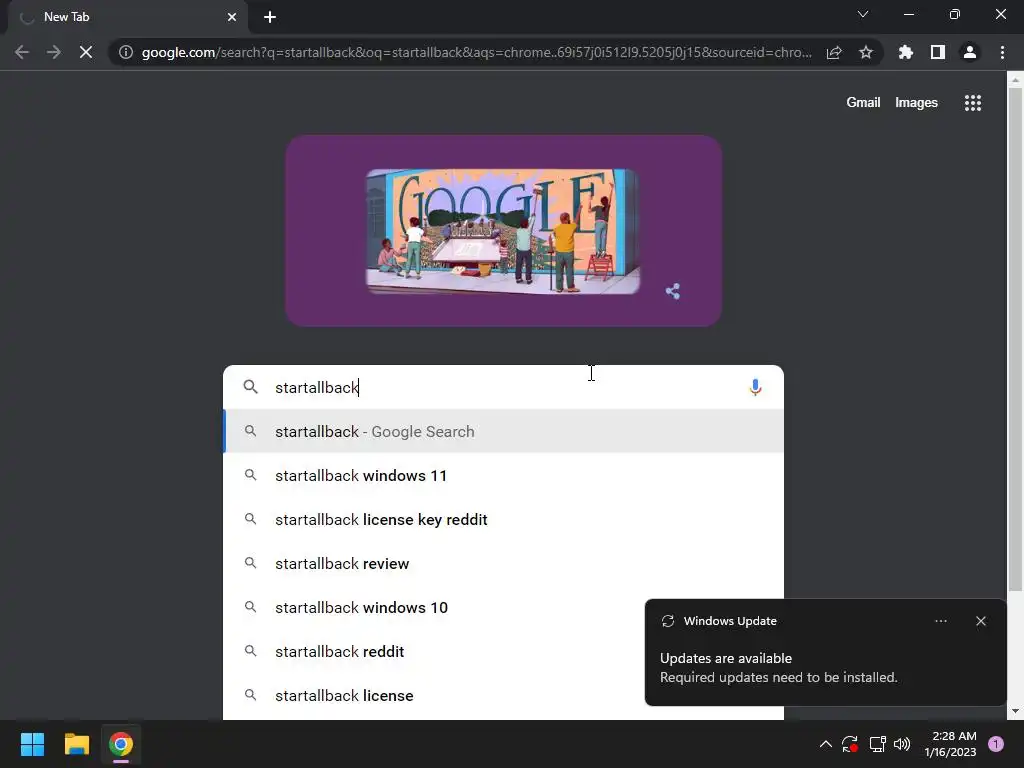Viewport: 1024px width, 768px height.
Task: Open the Windows Start menu
Action: click(32, 744)
